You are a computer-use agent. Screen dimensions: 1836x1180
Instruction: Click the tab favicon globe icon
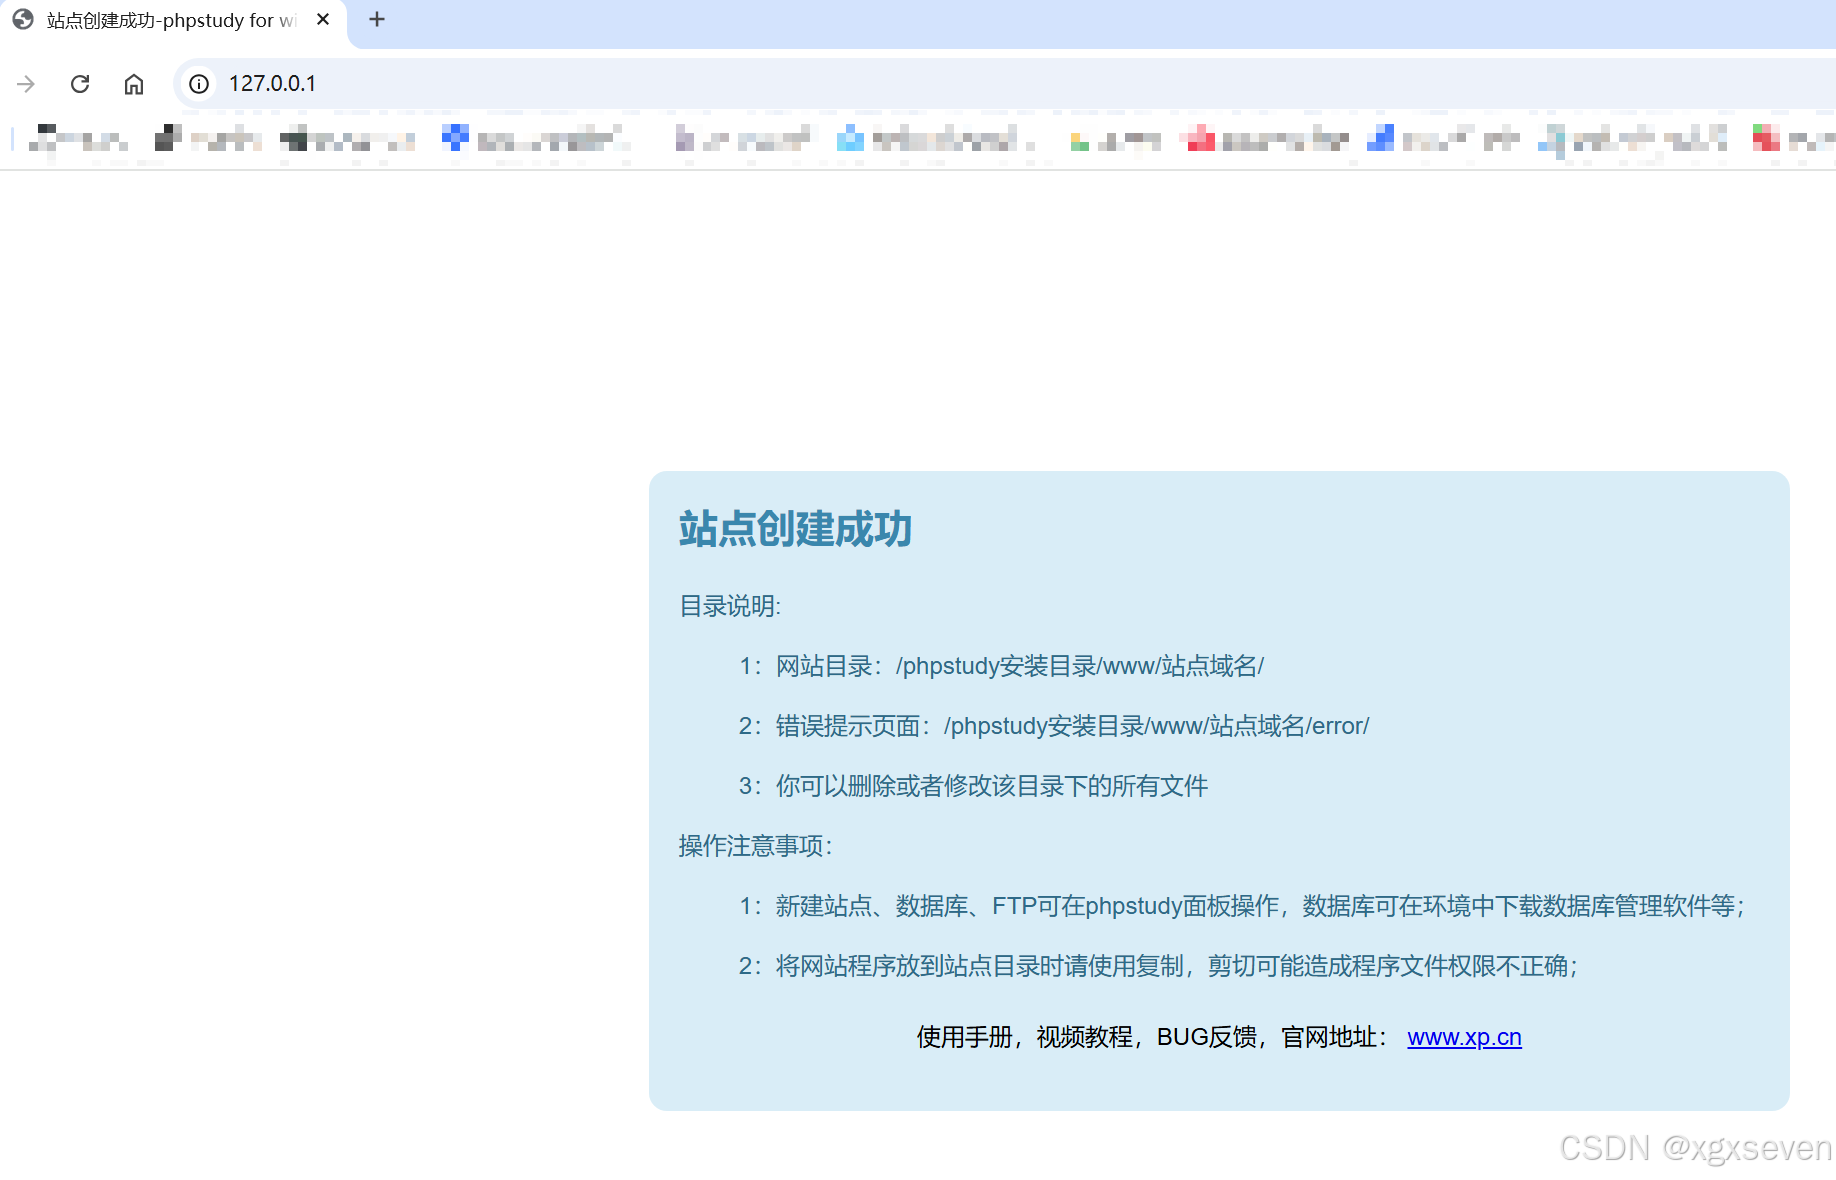click(23, 20)
